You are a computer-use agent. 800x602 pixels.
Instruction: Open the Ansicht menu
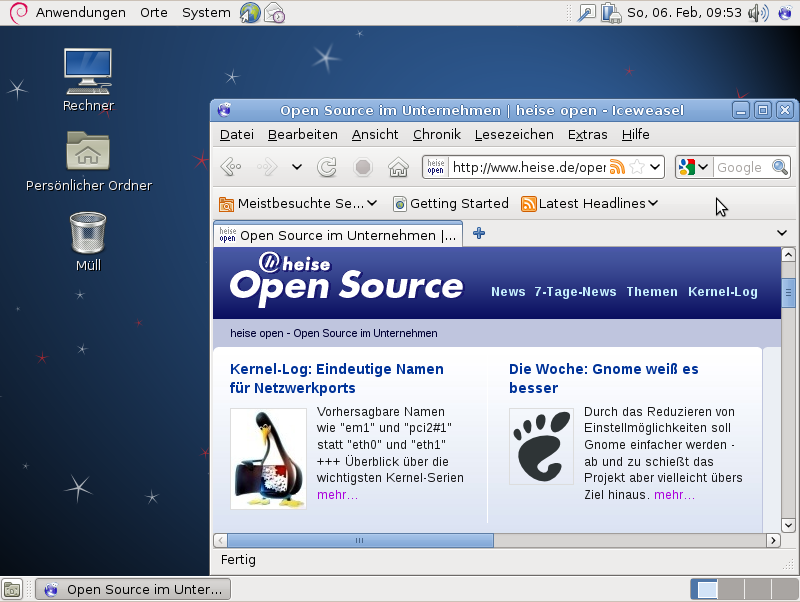(x=374, y=135)
